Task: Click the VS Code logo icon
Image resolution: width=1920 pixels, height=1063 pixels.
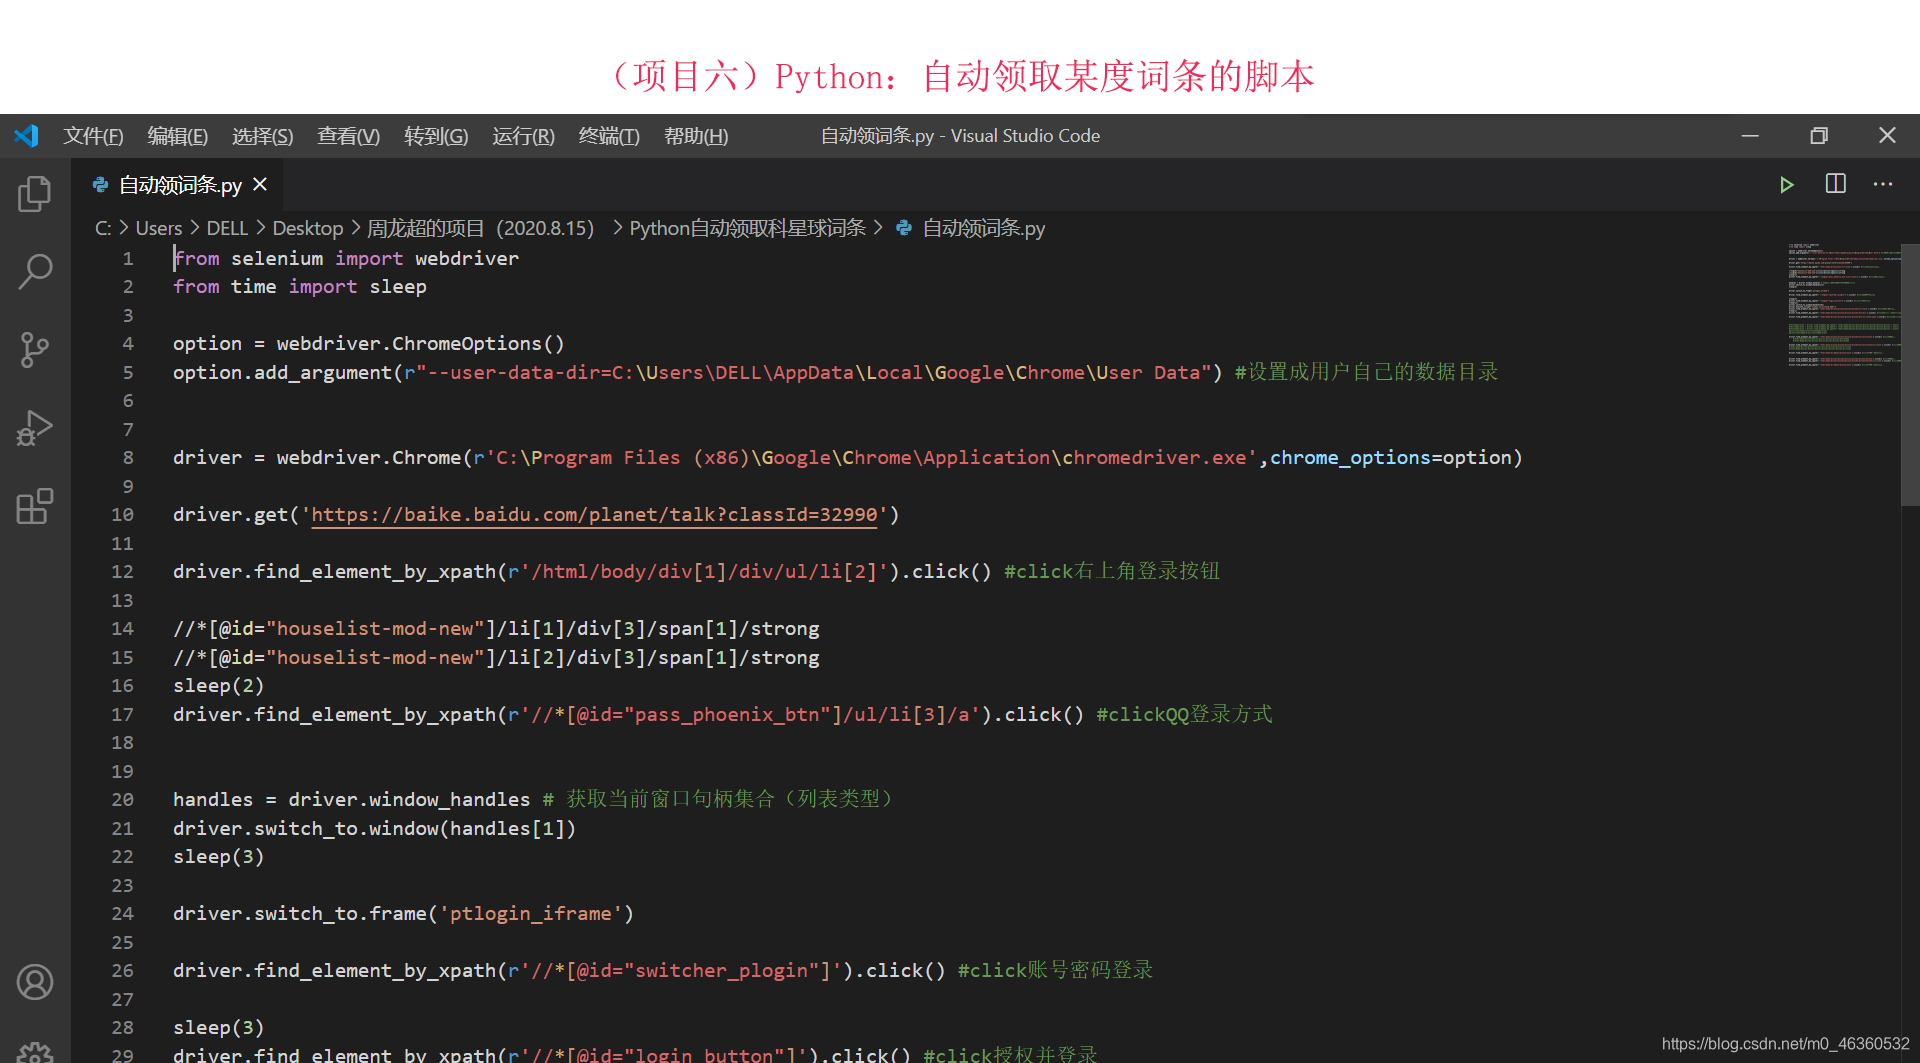Action: [27, 136]
